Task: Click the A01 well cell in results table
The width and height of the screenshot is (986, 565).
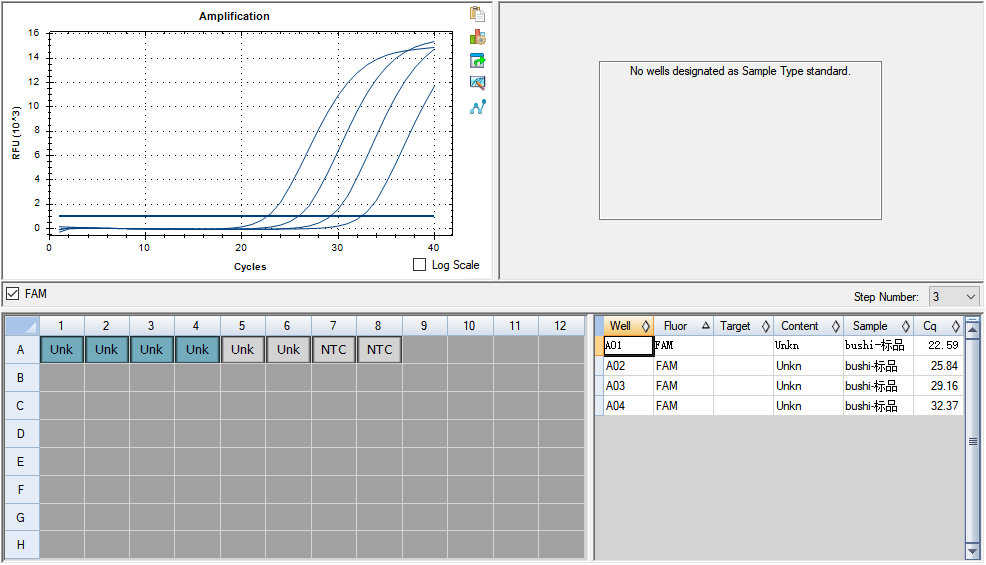Action: point(628,345)
